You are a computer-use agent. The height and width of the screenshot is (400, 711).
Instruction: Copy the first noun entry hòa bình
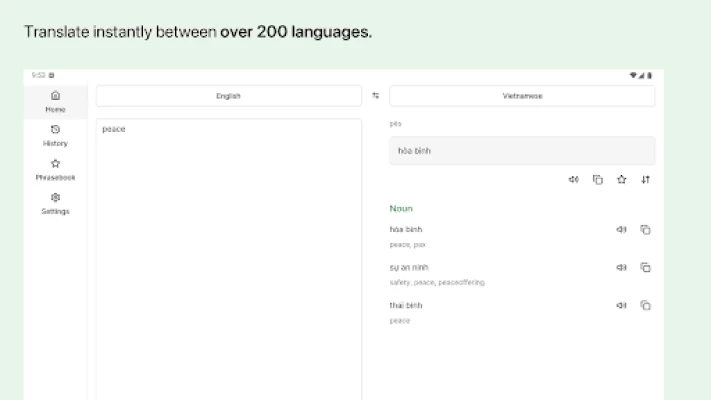click(645, 229)
